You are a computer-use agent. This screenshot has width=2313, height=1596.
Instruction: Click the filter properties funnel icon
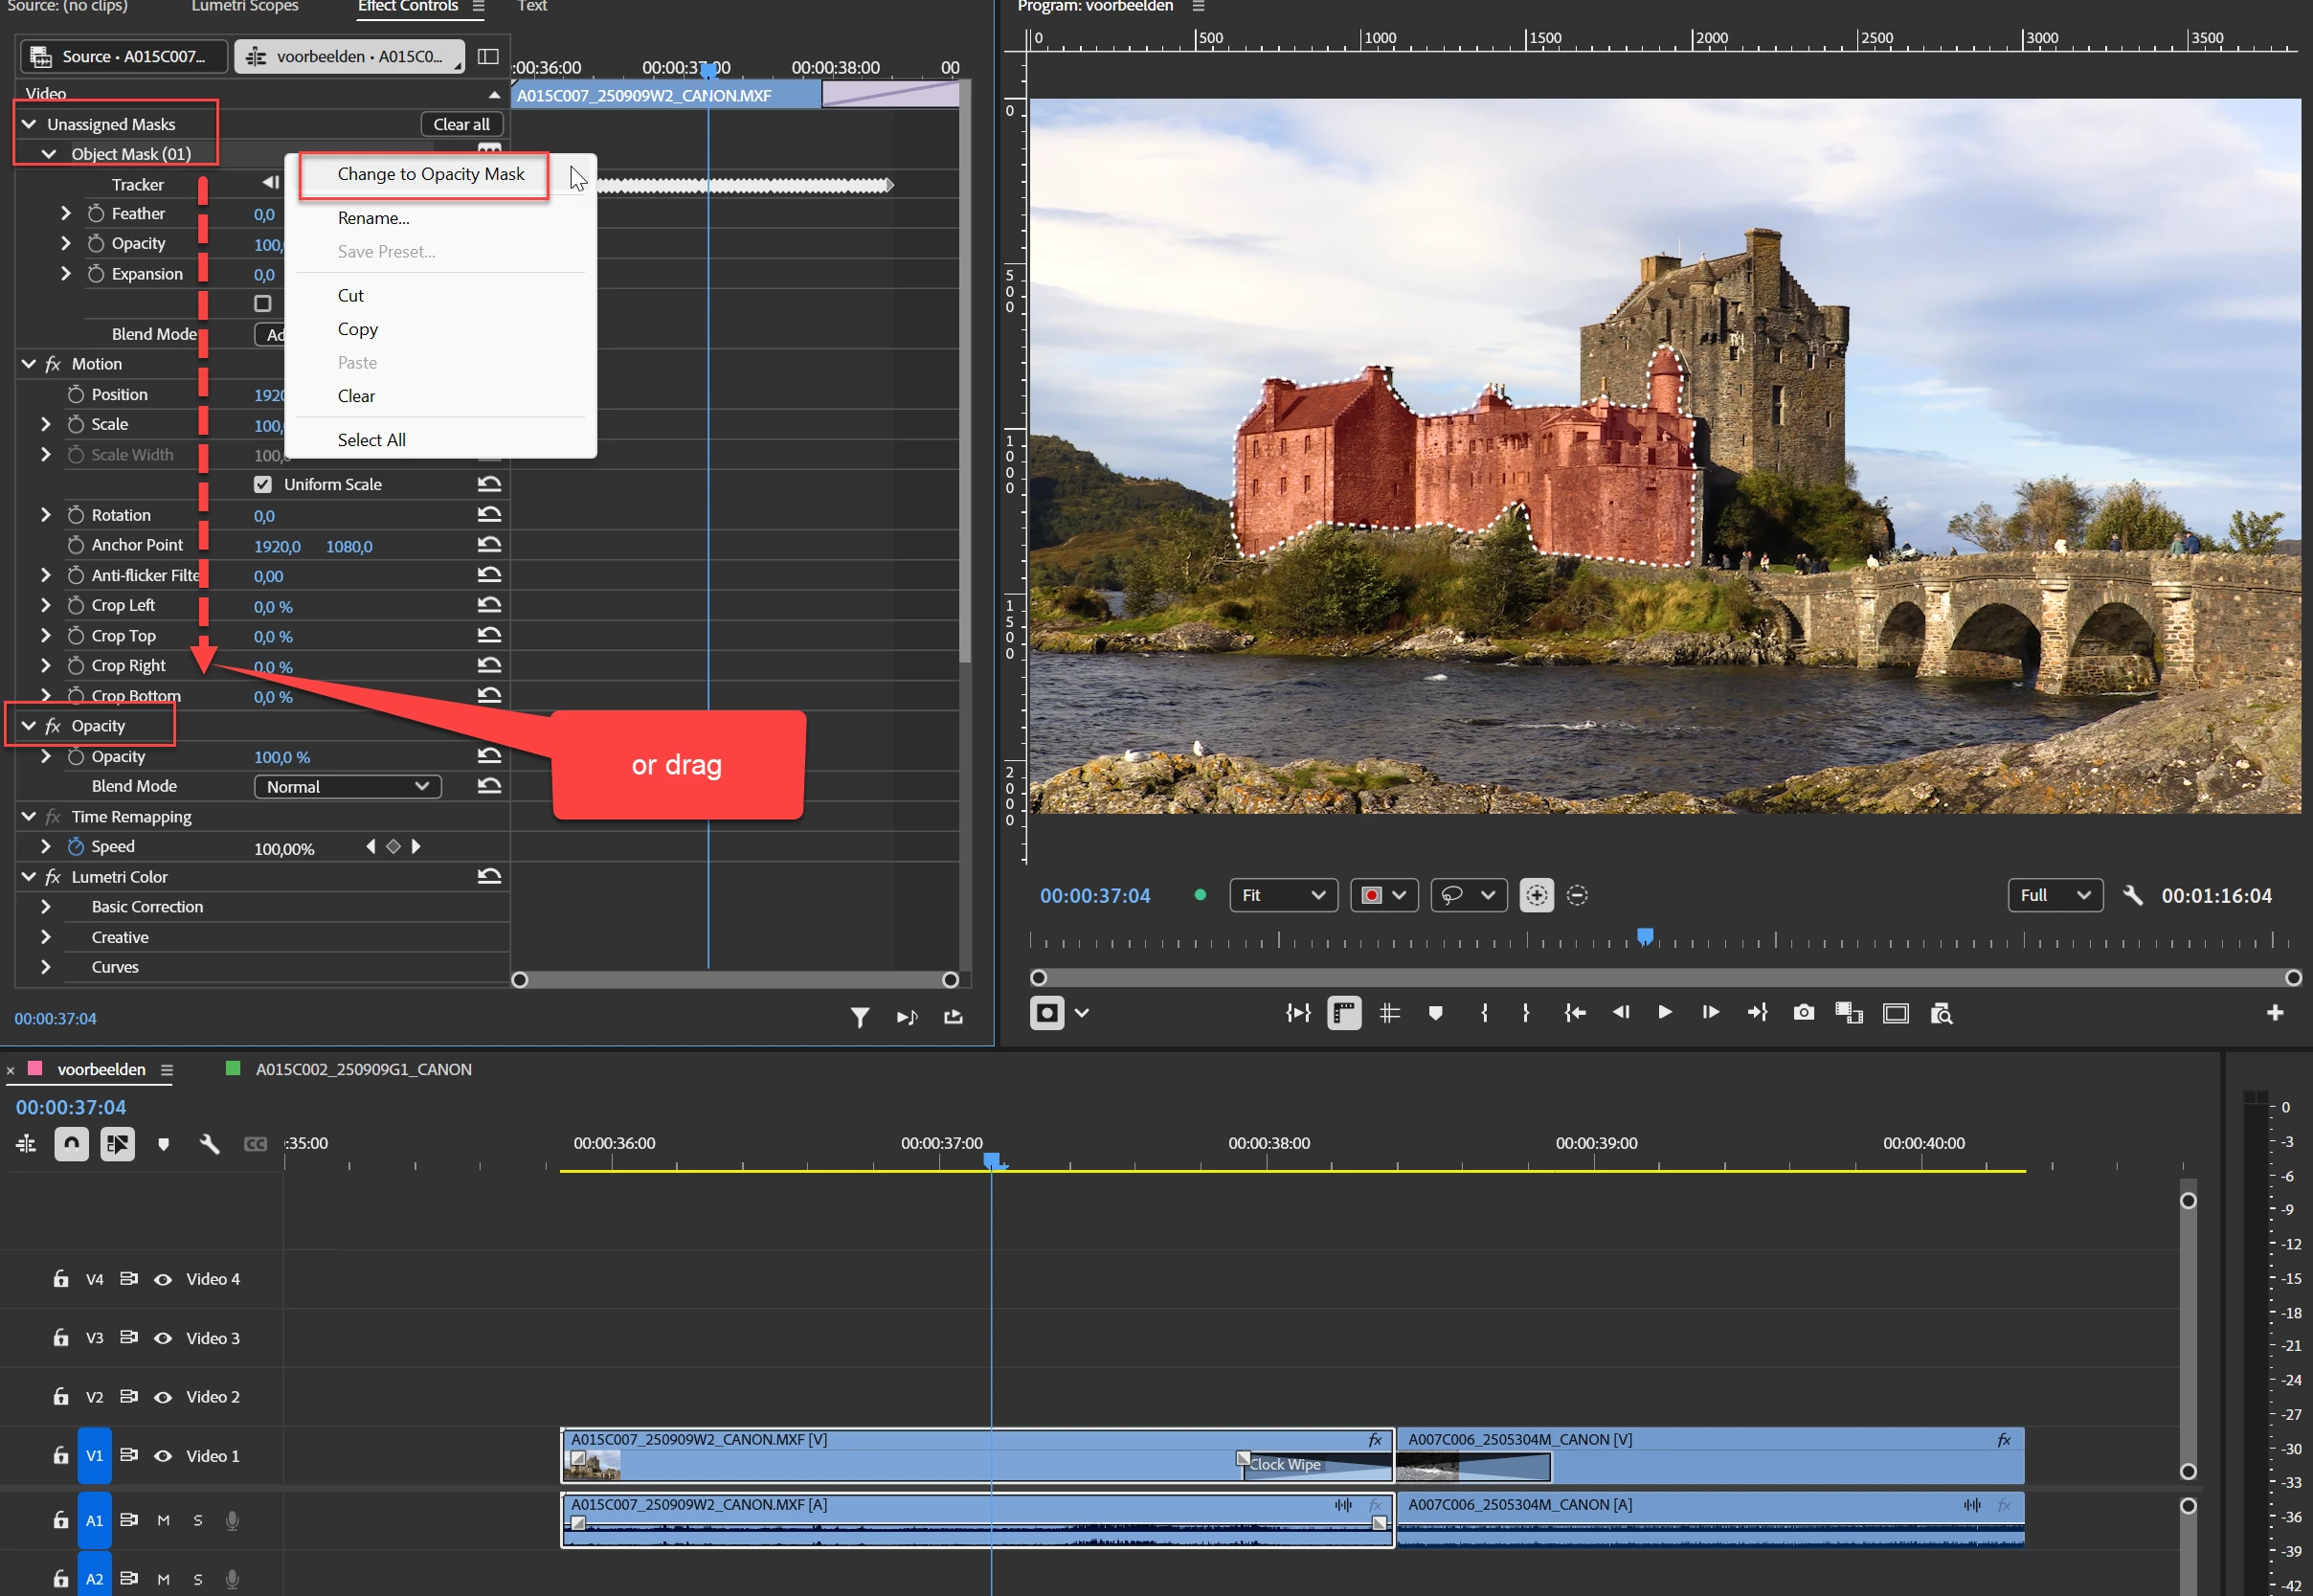point(859,1018)
